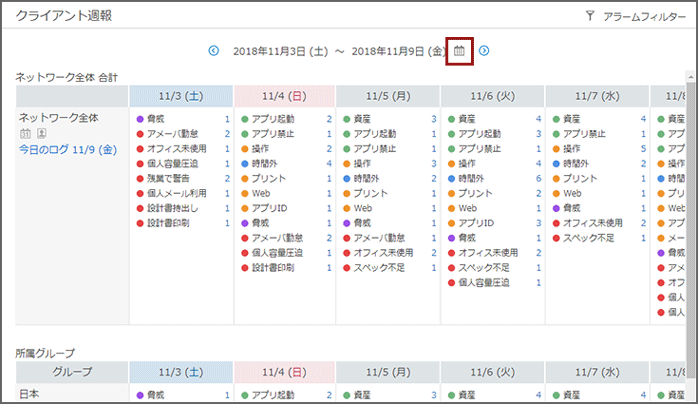Image resolution: width=698 pixels, height=404 pixels.
Task: Click アプリ起動 alarm on 11/4
Action: (273, 119)
